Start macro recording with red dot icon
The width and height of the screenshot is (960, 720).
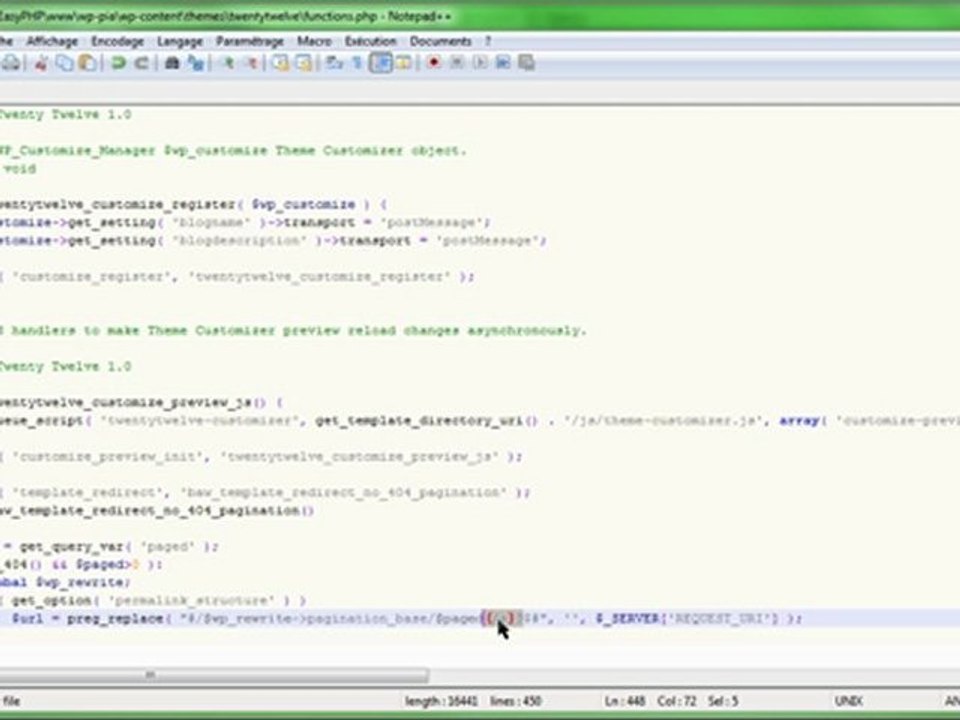[x=434, y=62]
